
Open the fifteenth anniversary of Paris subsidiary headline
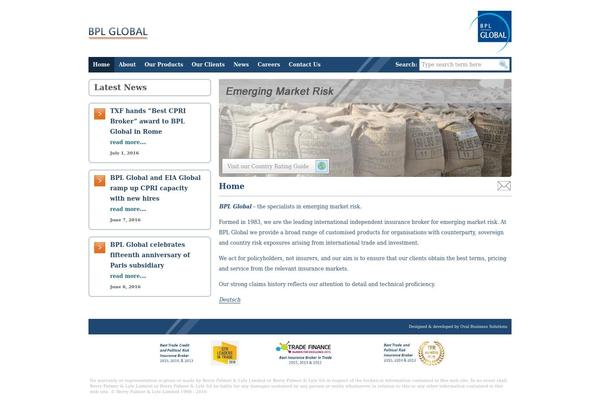tap(150, 255)
